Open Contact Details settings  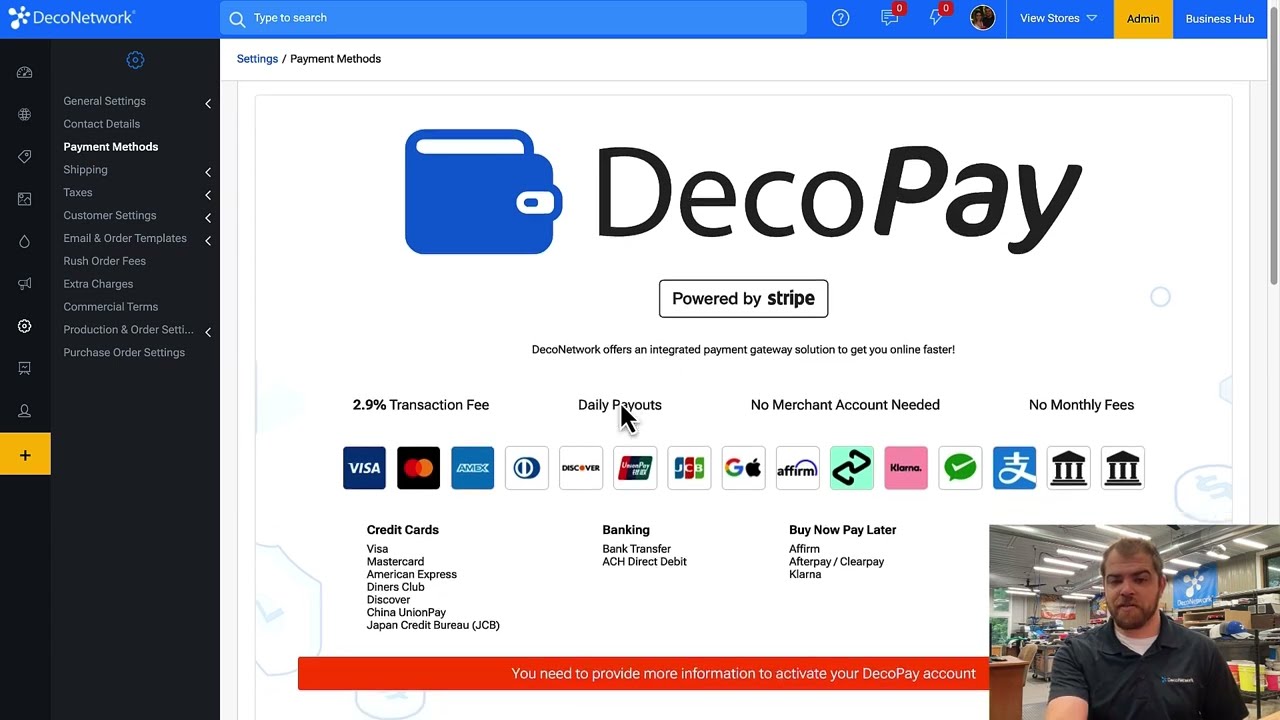point(101,124)
